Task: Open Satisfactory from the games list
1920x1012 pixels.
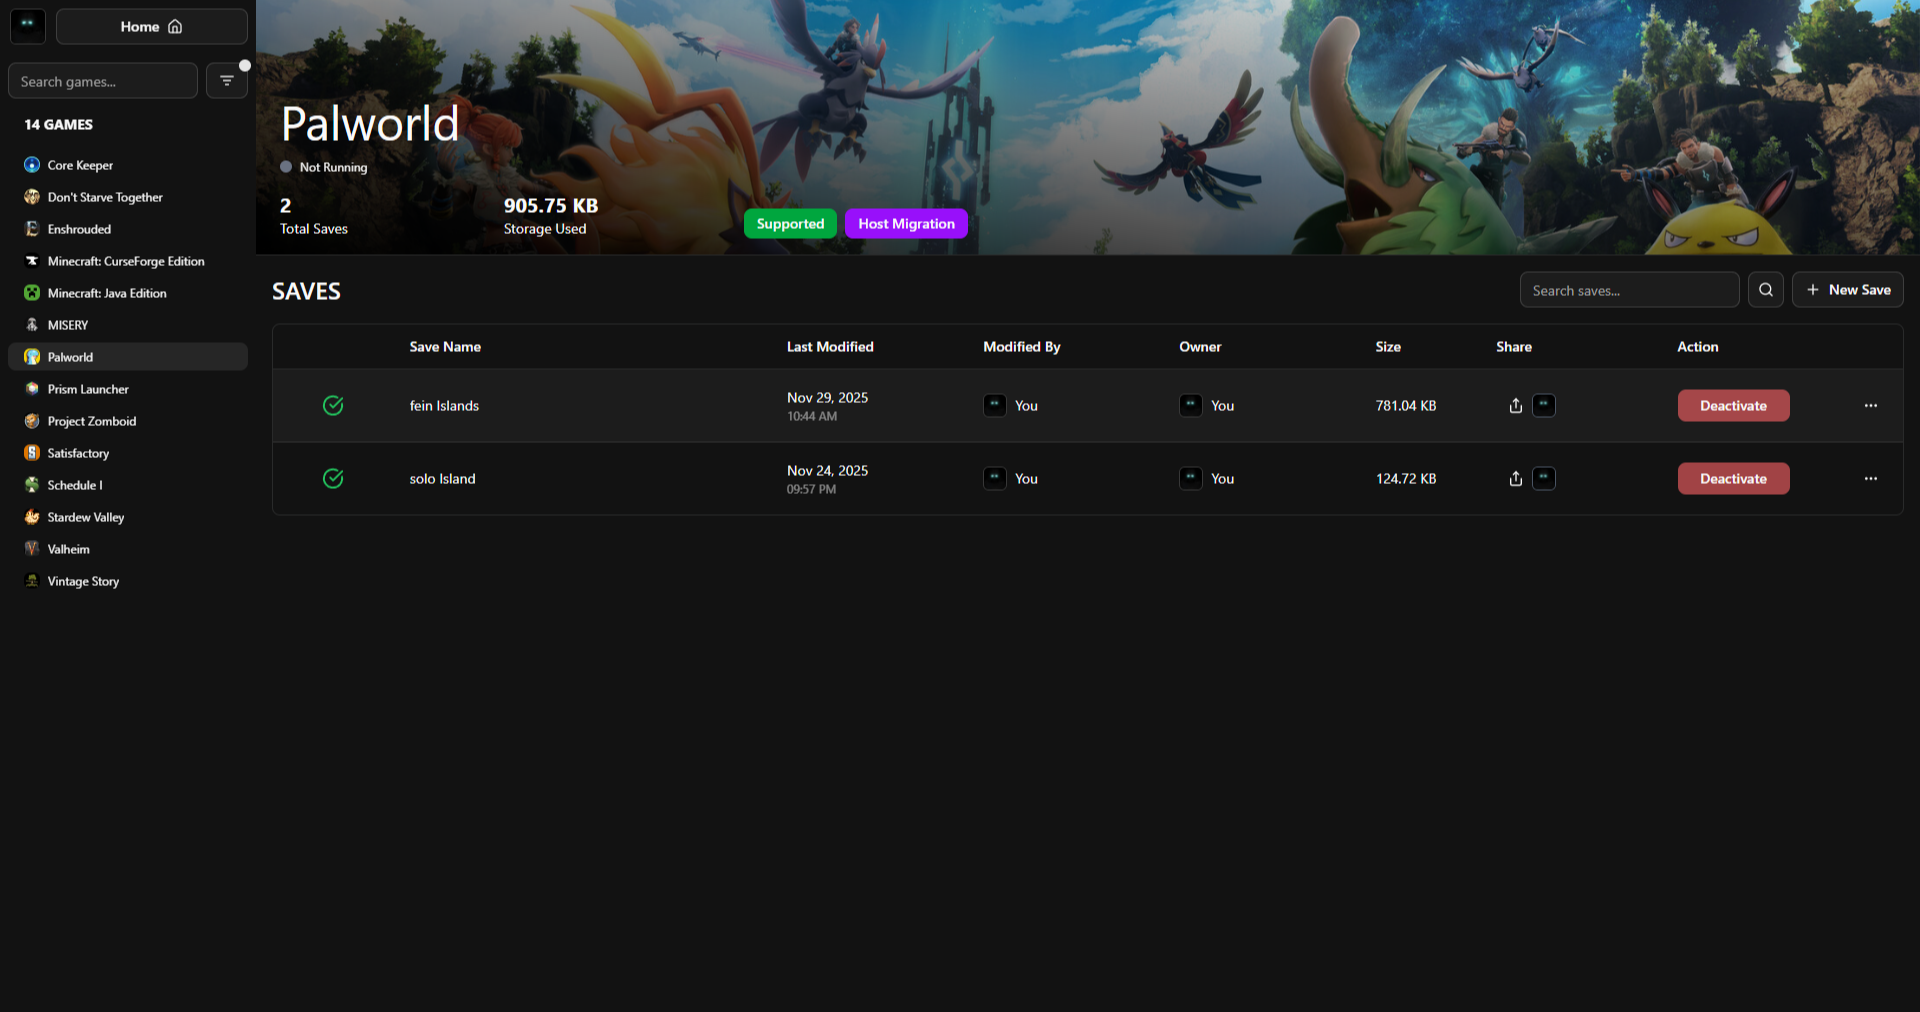Action: click(128, 453)
